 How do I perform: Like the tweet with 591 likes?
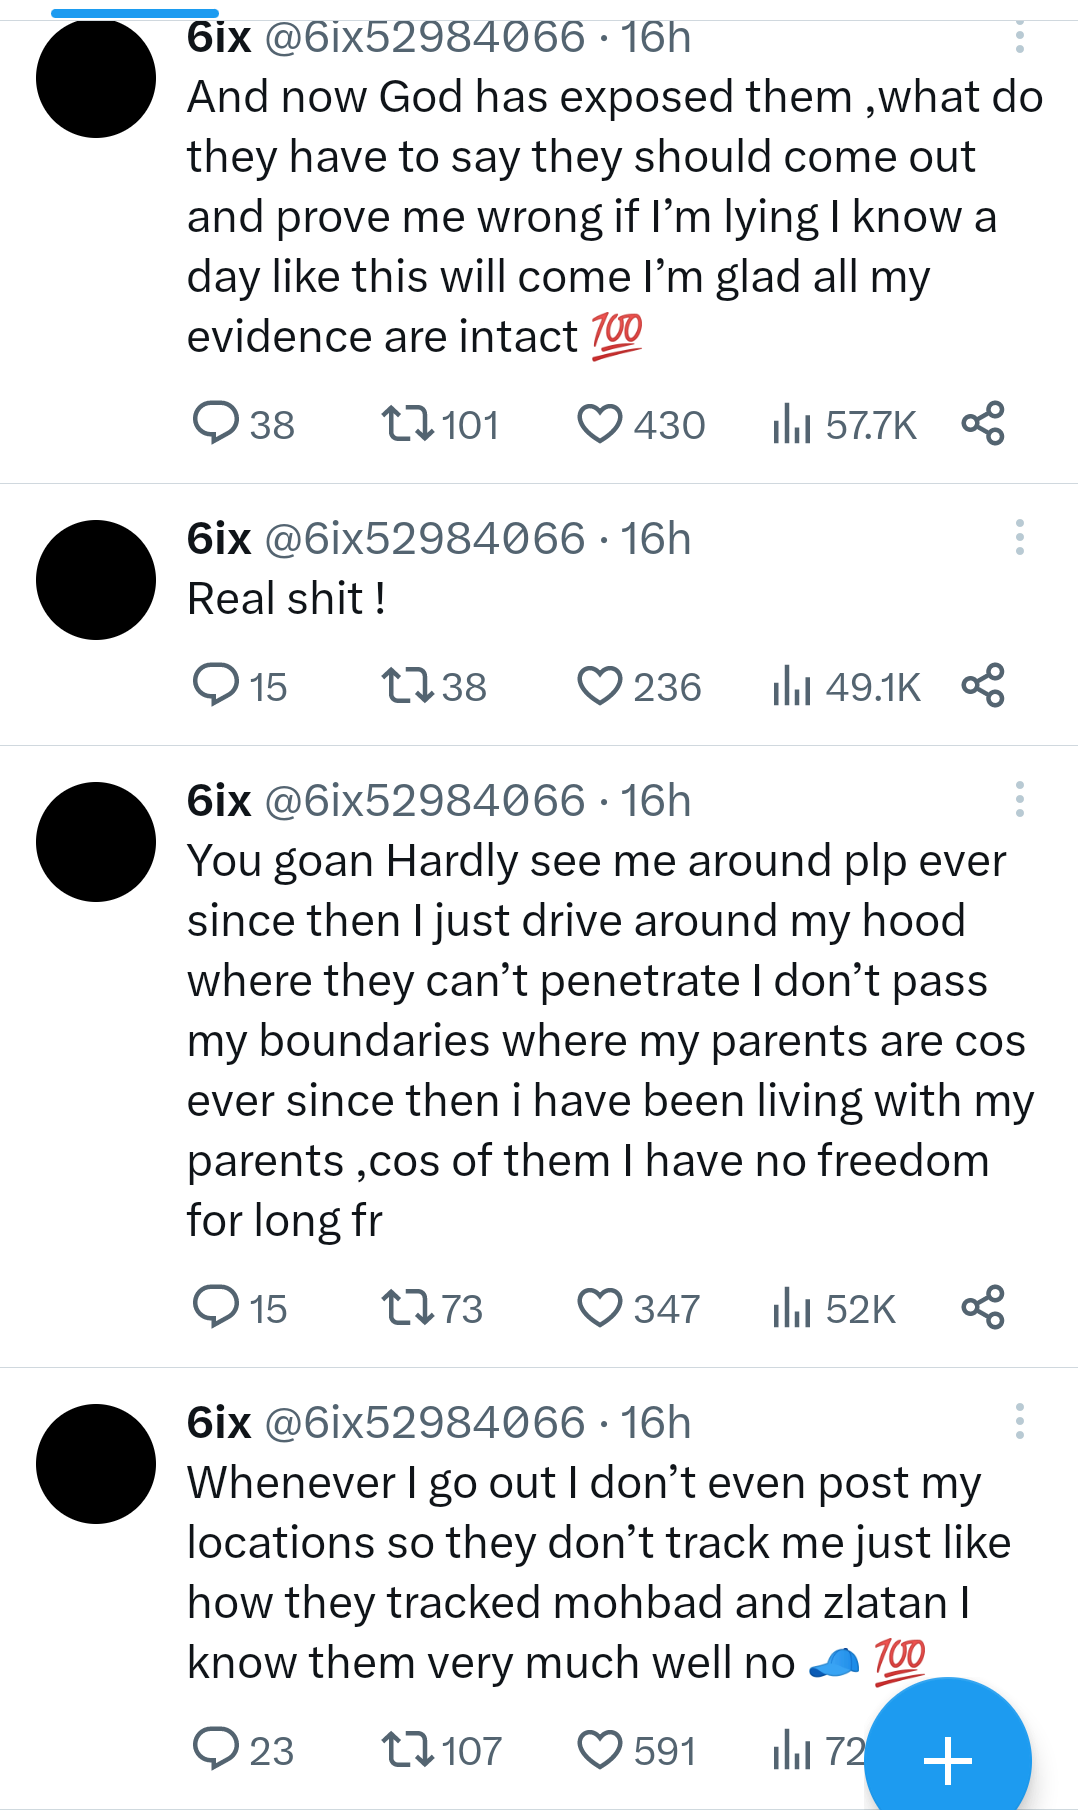click(600, 1750)
